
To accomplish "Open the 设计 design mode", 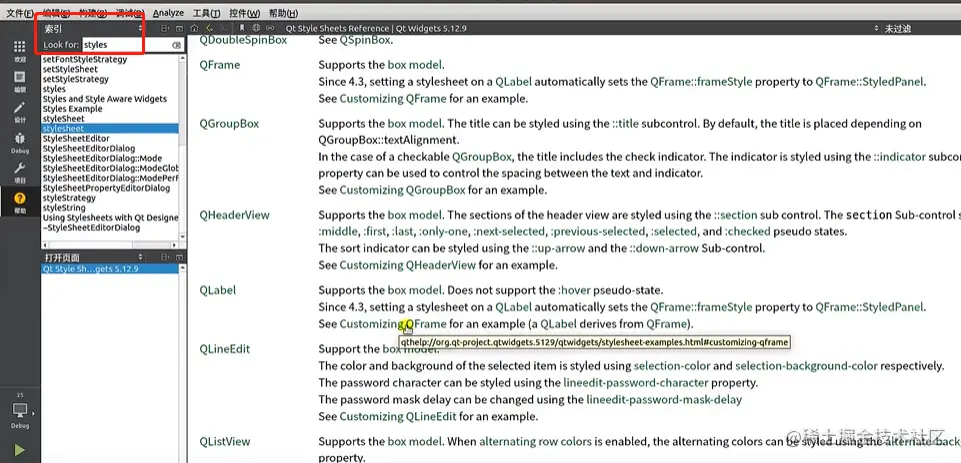I will pyautogui.click(x=20, y=112).
